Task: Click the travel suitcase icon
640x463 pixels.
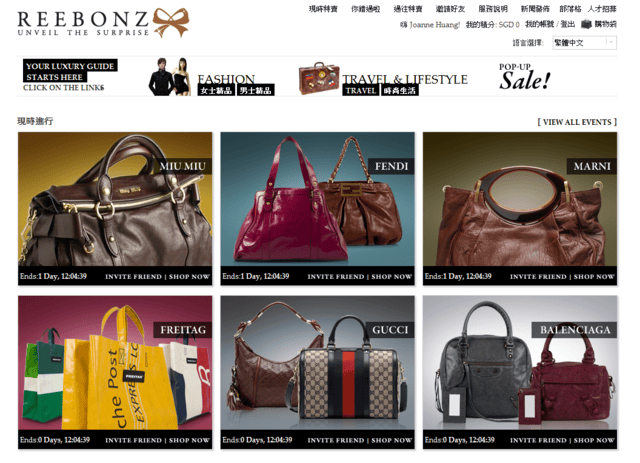Action: 319,78
